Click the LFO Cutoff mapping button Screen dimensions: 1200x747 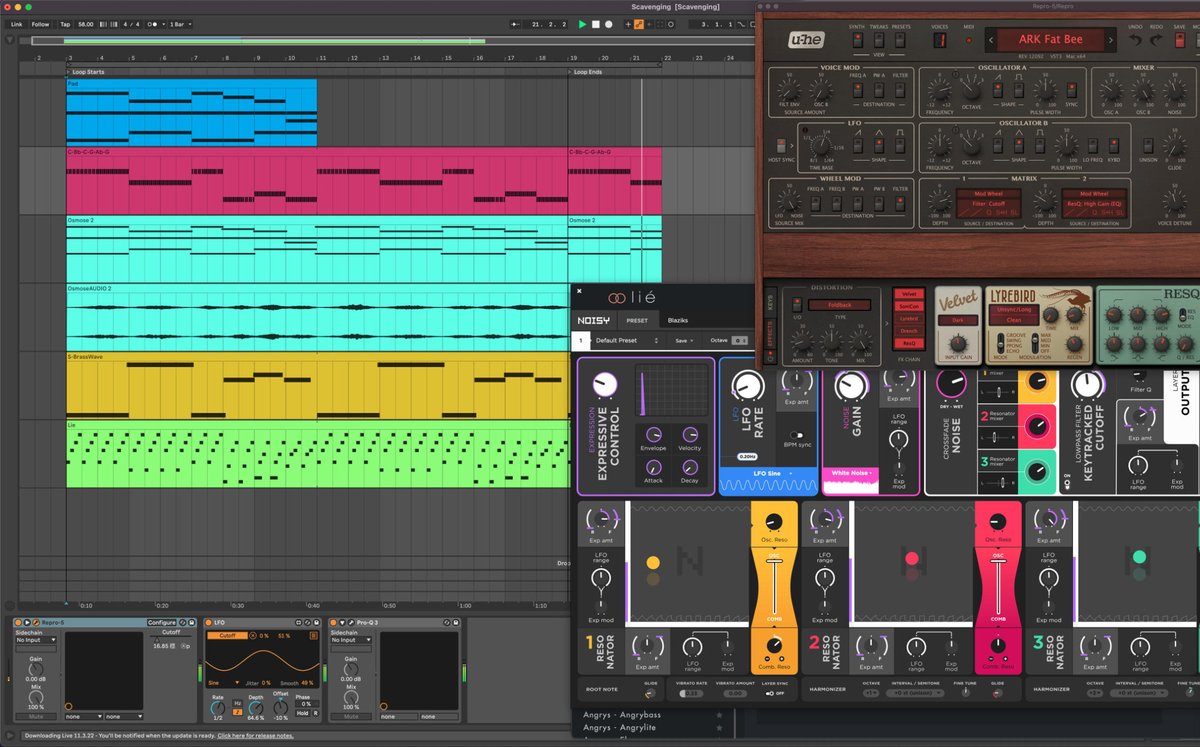pyautogui.click(x=227, y=636)
